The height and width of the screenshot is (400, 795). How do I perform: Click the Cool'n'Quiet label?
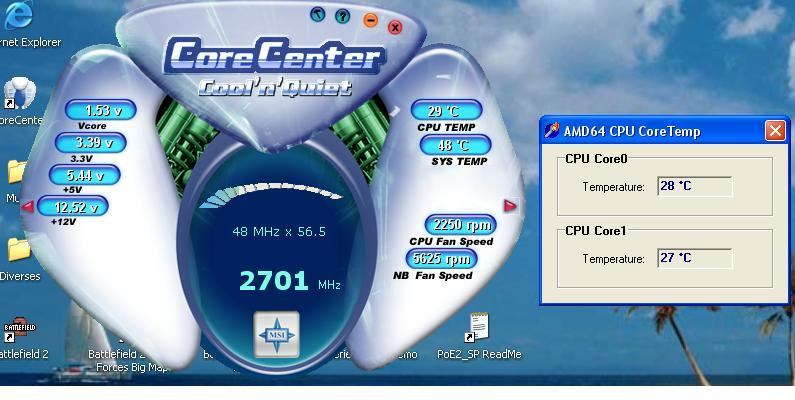(275, 87)
